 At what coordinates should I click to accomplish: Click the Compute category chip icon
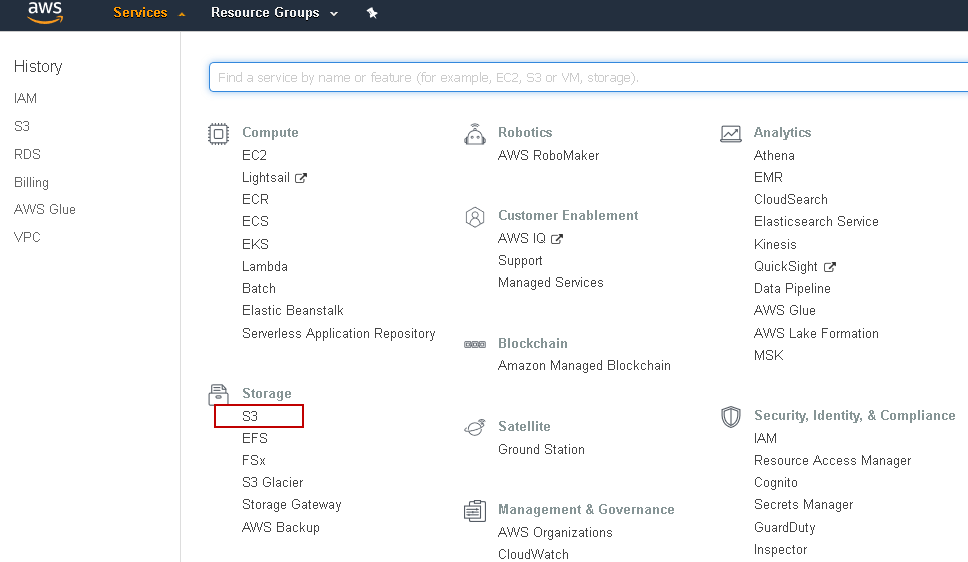[218, 133]
